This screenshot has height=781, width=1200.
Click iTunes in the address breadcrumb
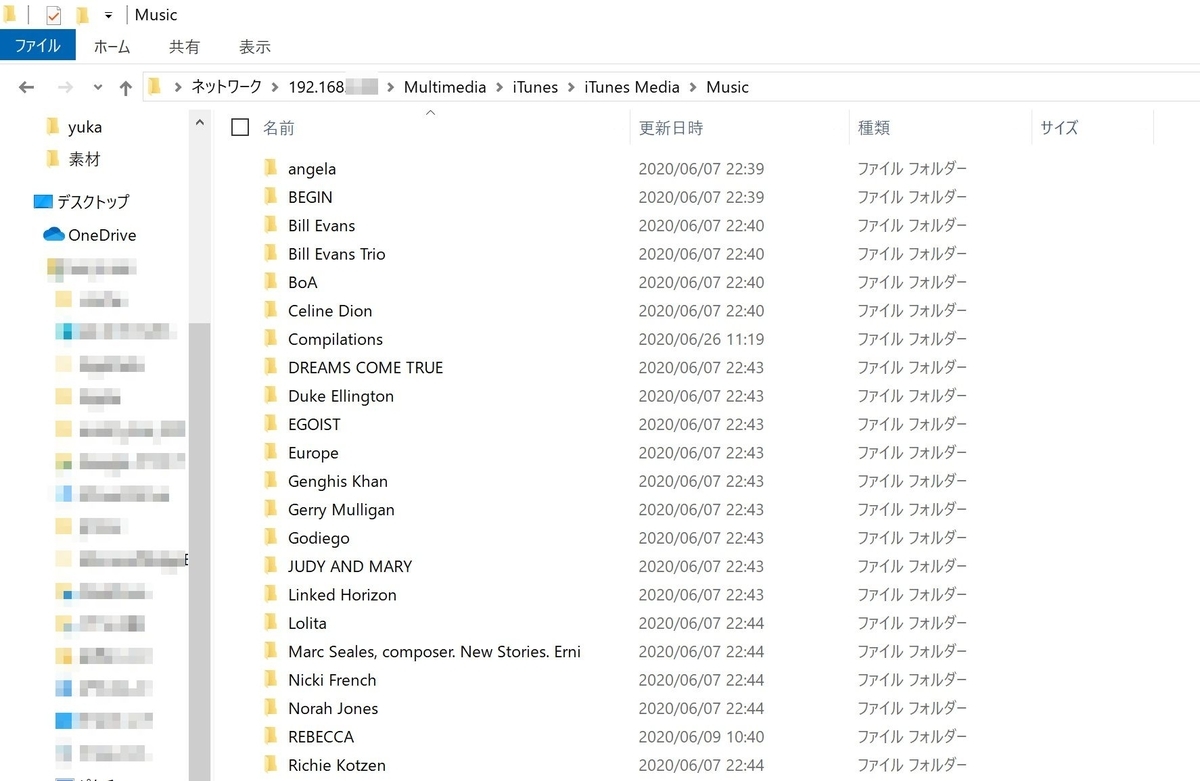coord(535,87)
